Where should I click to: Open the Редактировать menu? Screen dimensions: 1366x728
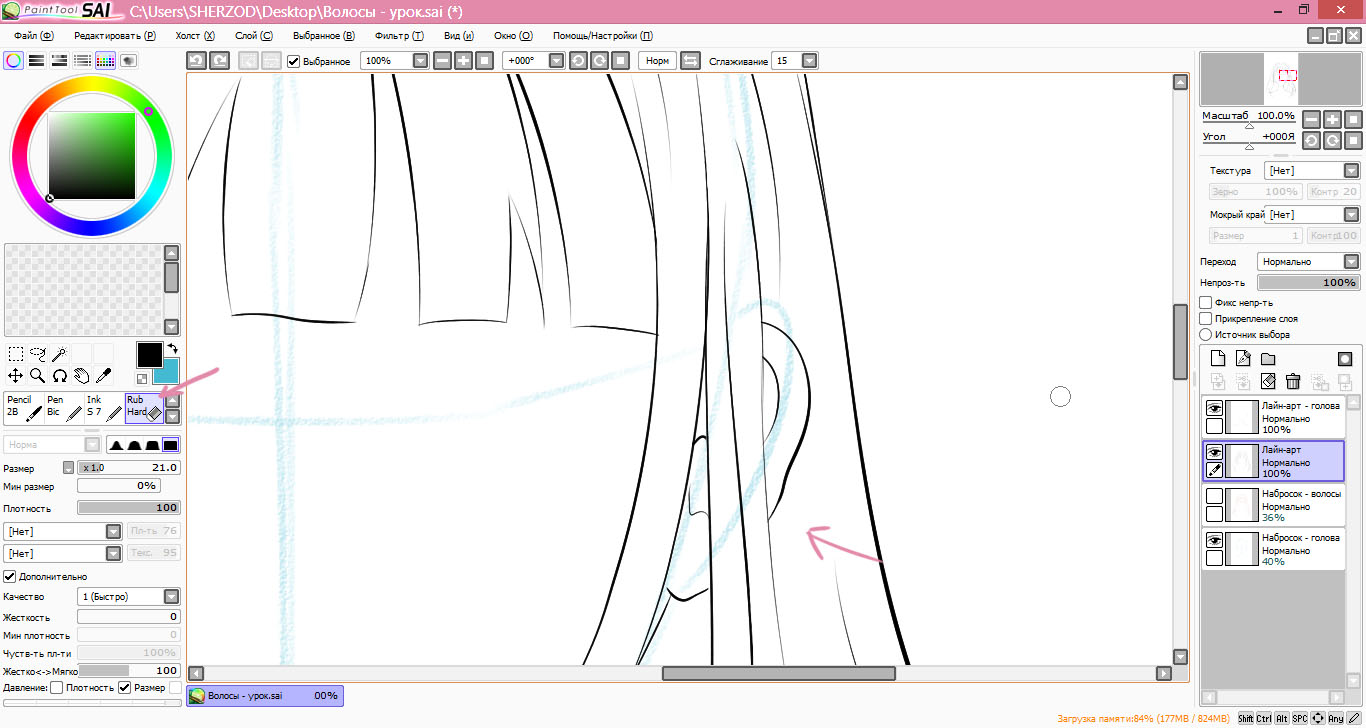coord(114,35)
